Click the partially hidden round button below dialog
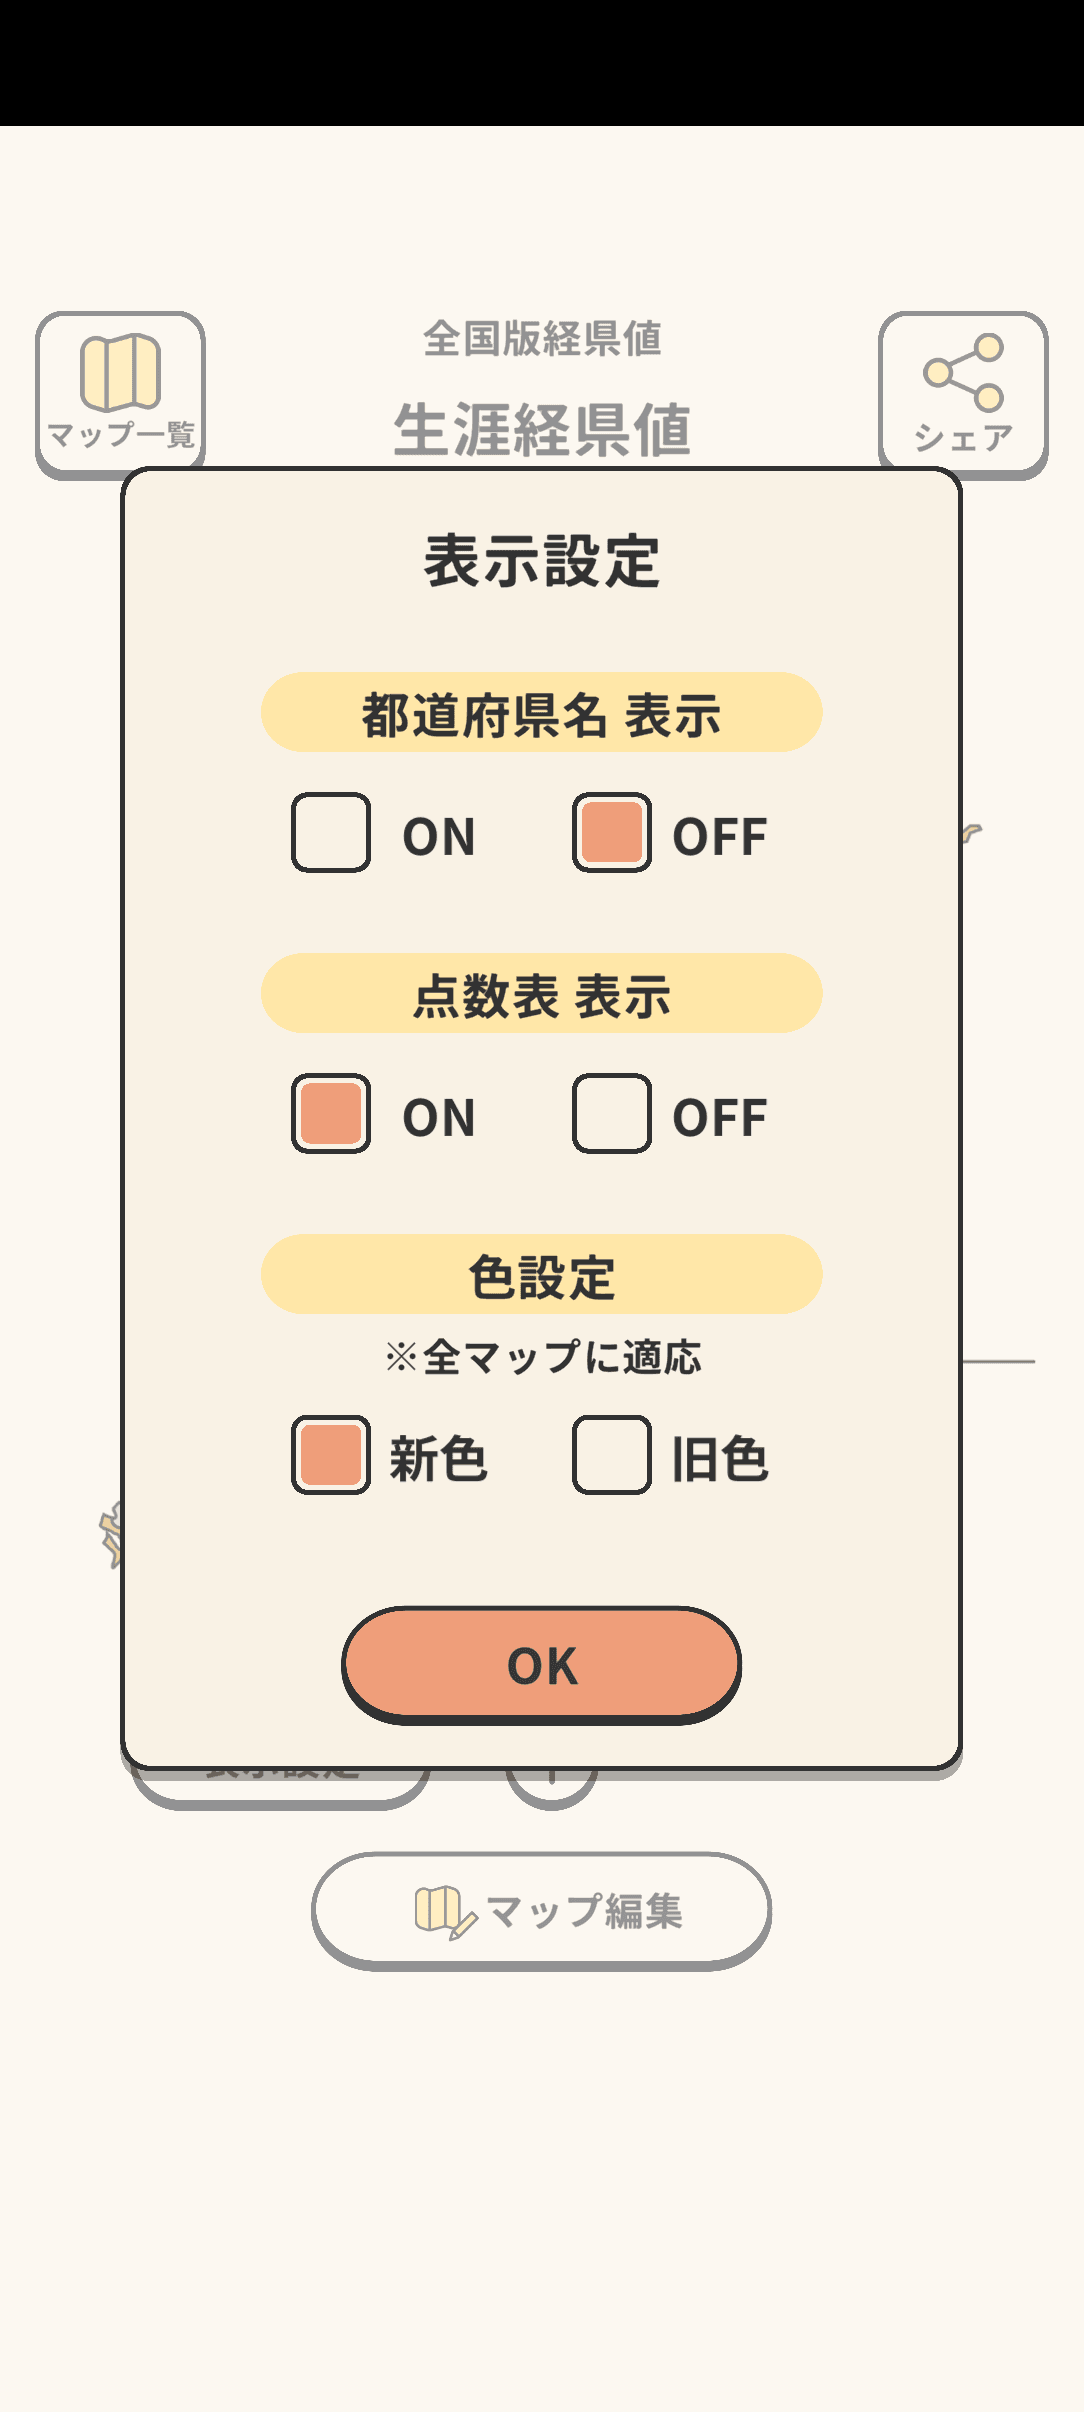Image resolution: width=1084 pixels, height=2412 pixels. pos(552,1791)
